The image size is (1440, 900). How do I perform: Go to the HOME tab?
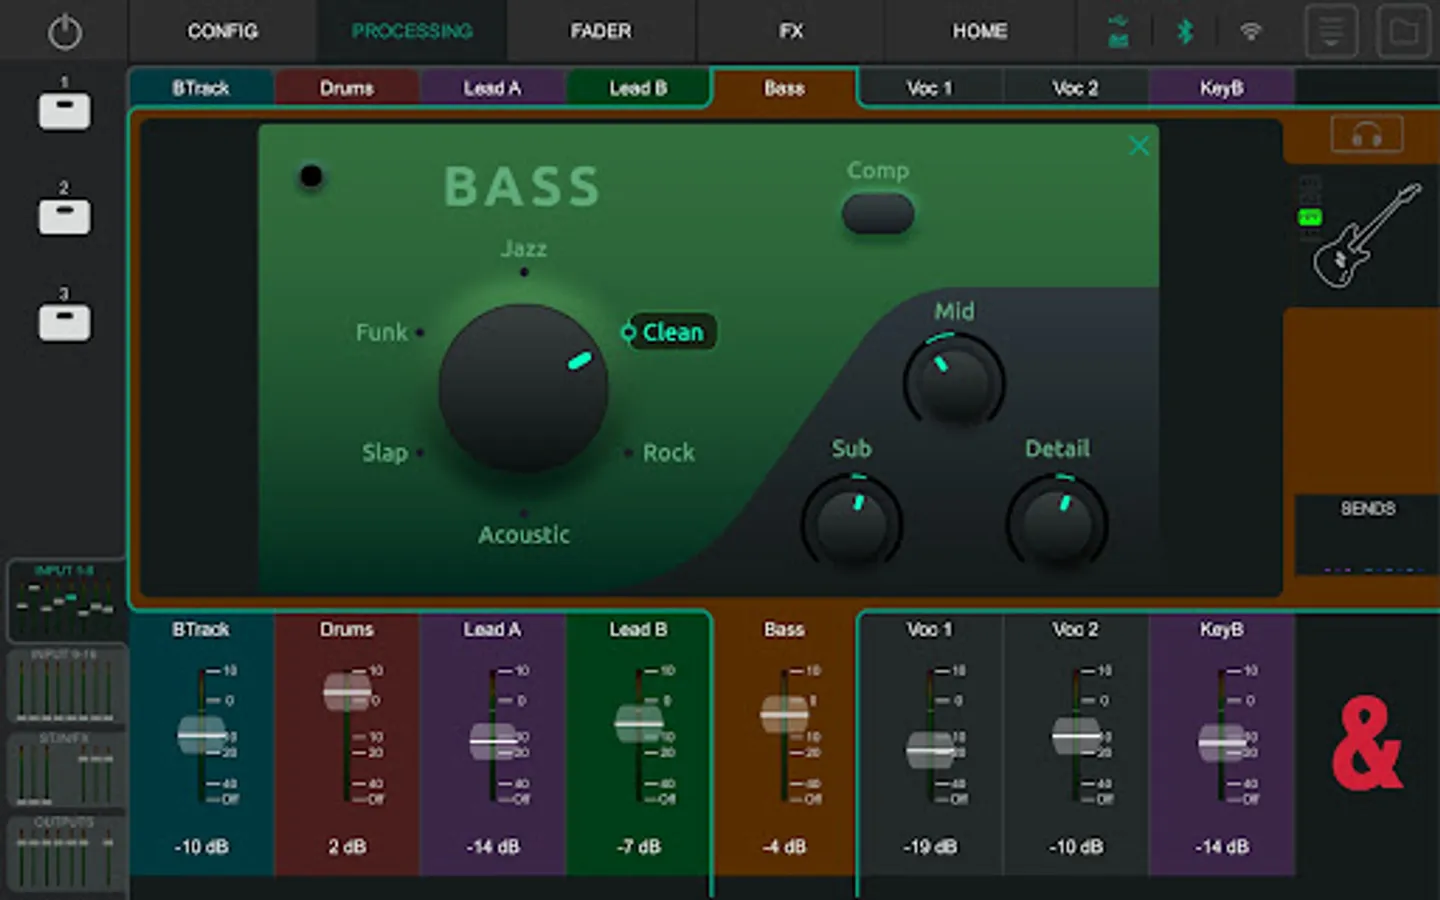[980, 31]
